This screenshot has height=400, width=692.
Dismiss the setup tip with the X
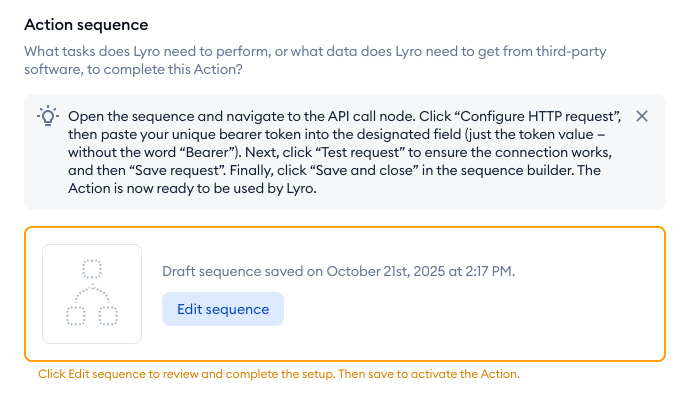point(642,116)
